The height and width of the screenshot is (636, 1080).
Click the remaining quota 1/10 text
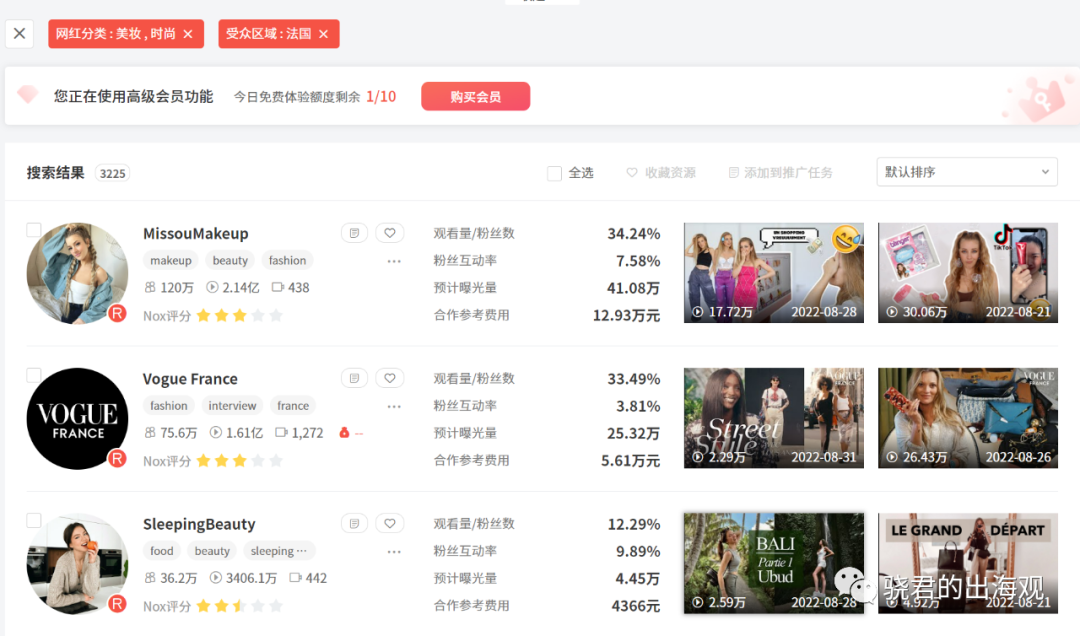click(381, 96)
